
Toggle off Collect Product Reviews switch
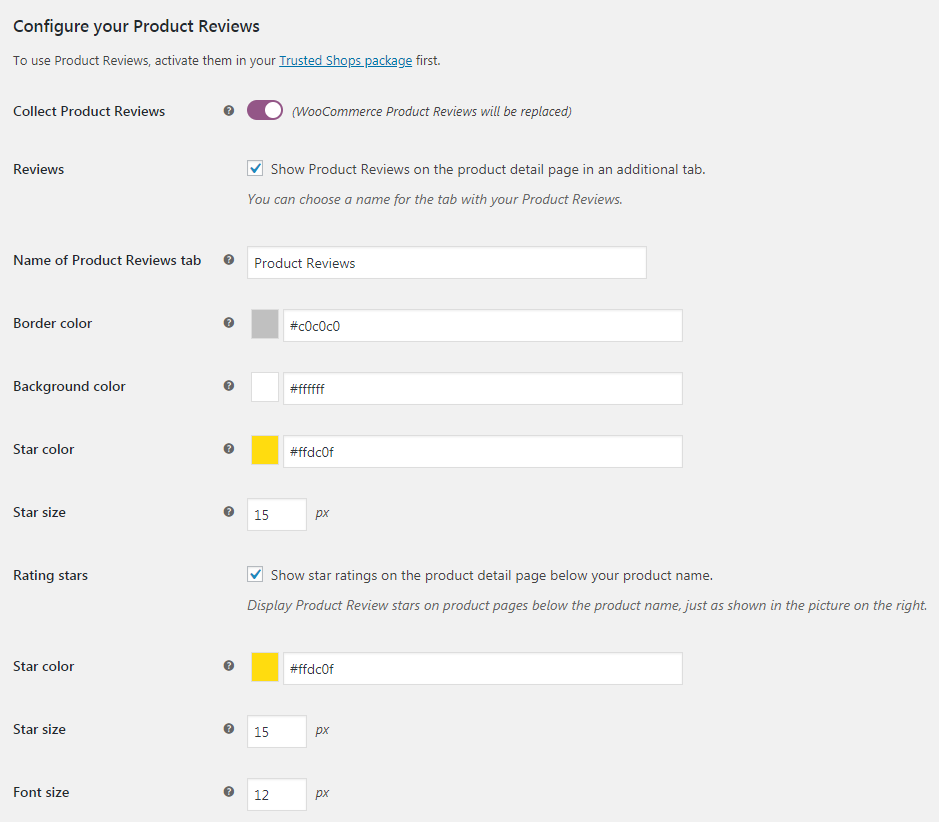coord(265,110)
